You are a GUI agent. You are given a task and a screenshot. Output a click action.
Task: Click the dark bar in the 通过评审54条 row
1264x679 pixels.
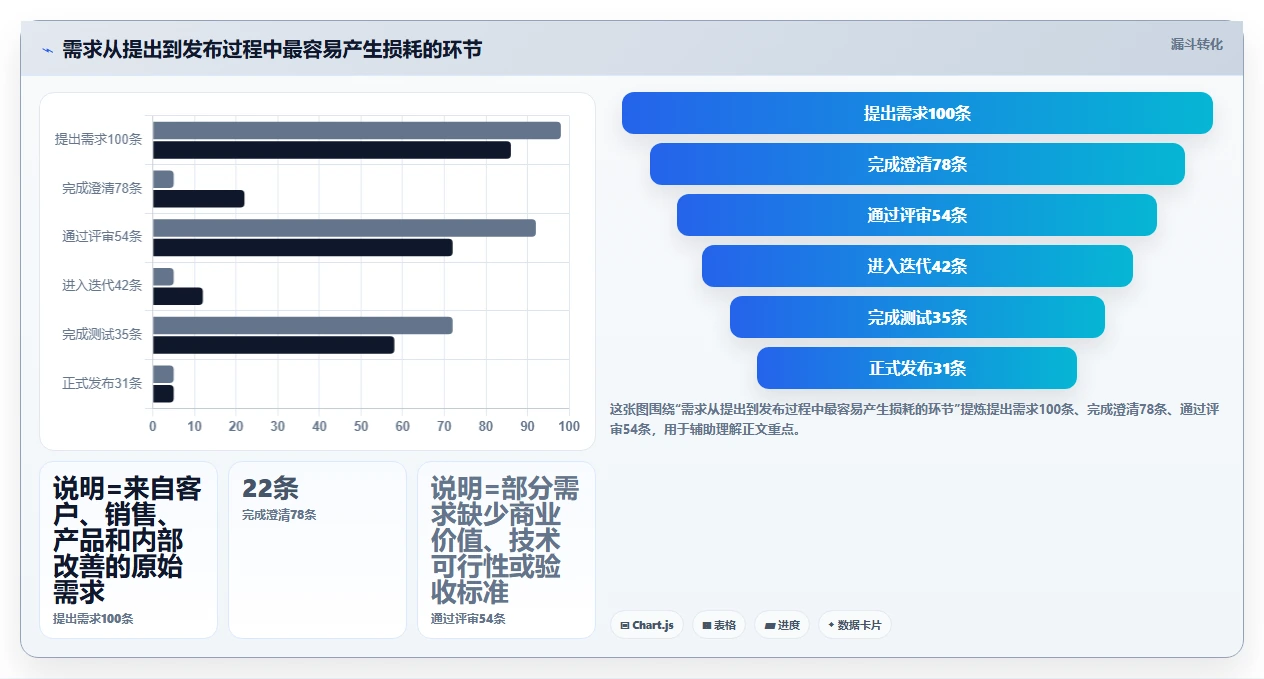[302, 248]
